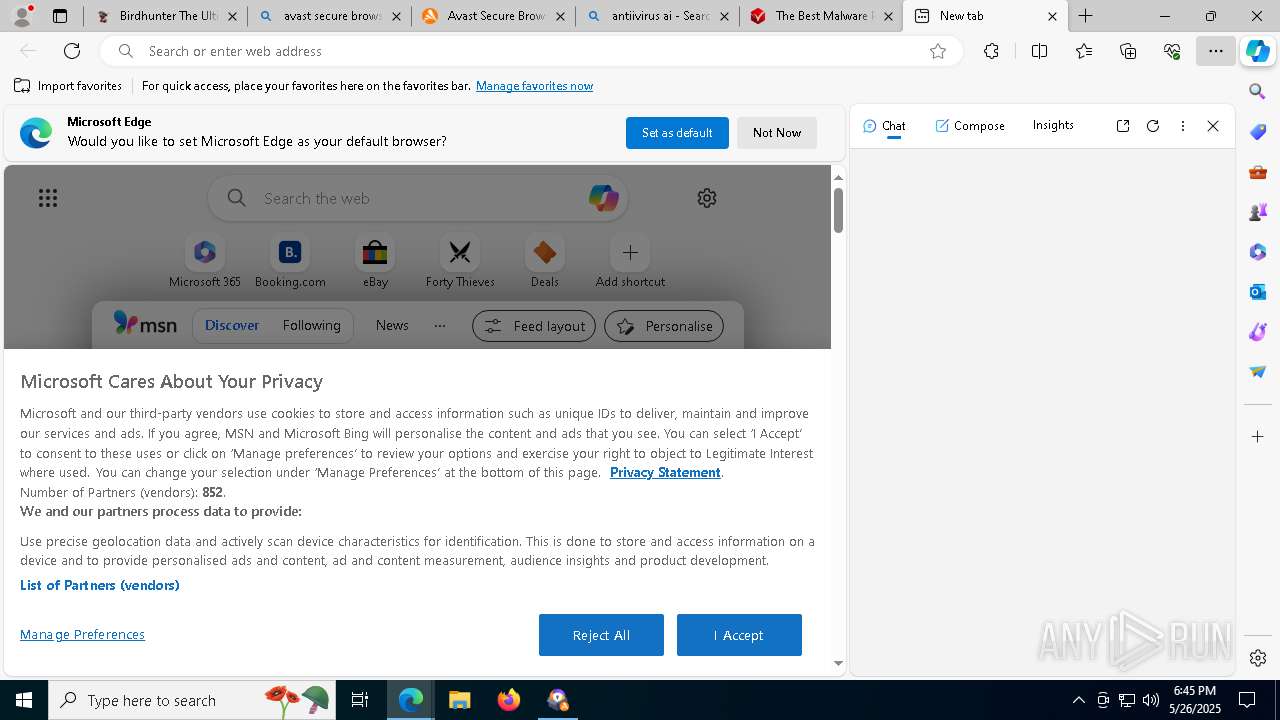Close the New tab tab
The height and width of the screenshot is (720, 1280).
[x=1052, y=16]
